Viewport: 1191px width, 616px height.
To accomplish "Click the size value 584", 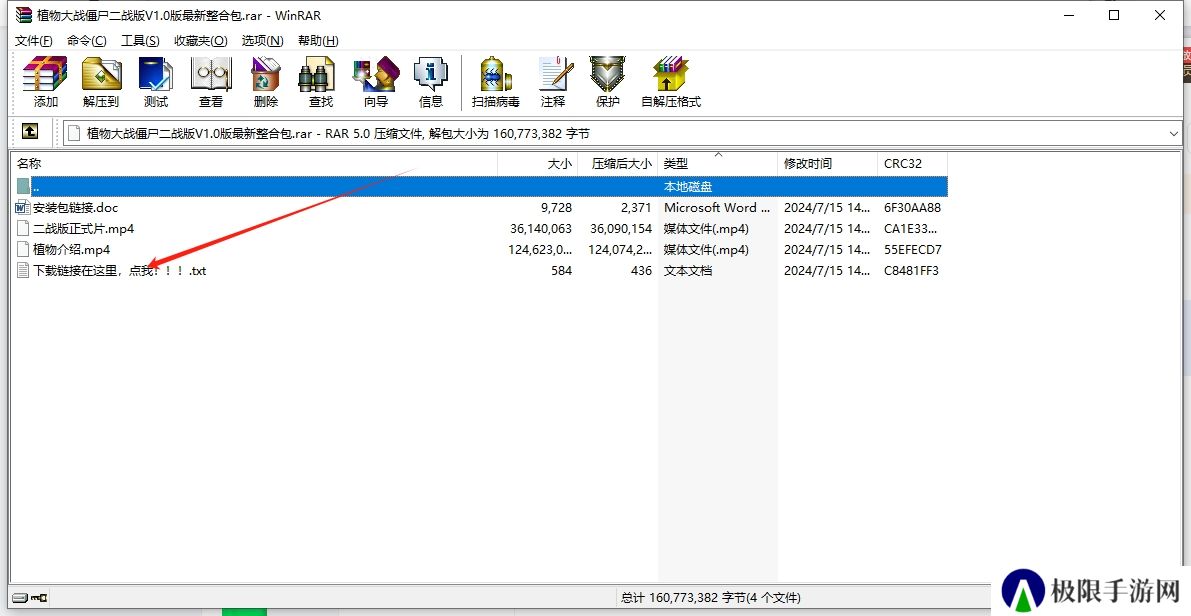I will point(561,270).
